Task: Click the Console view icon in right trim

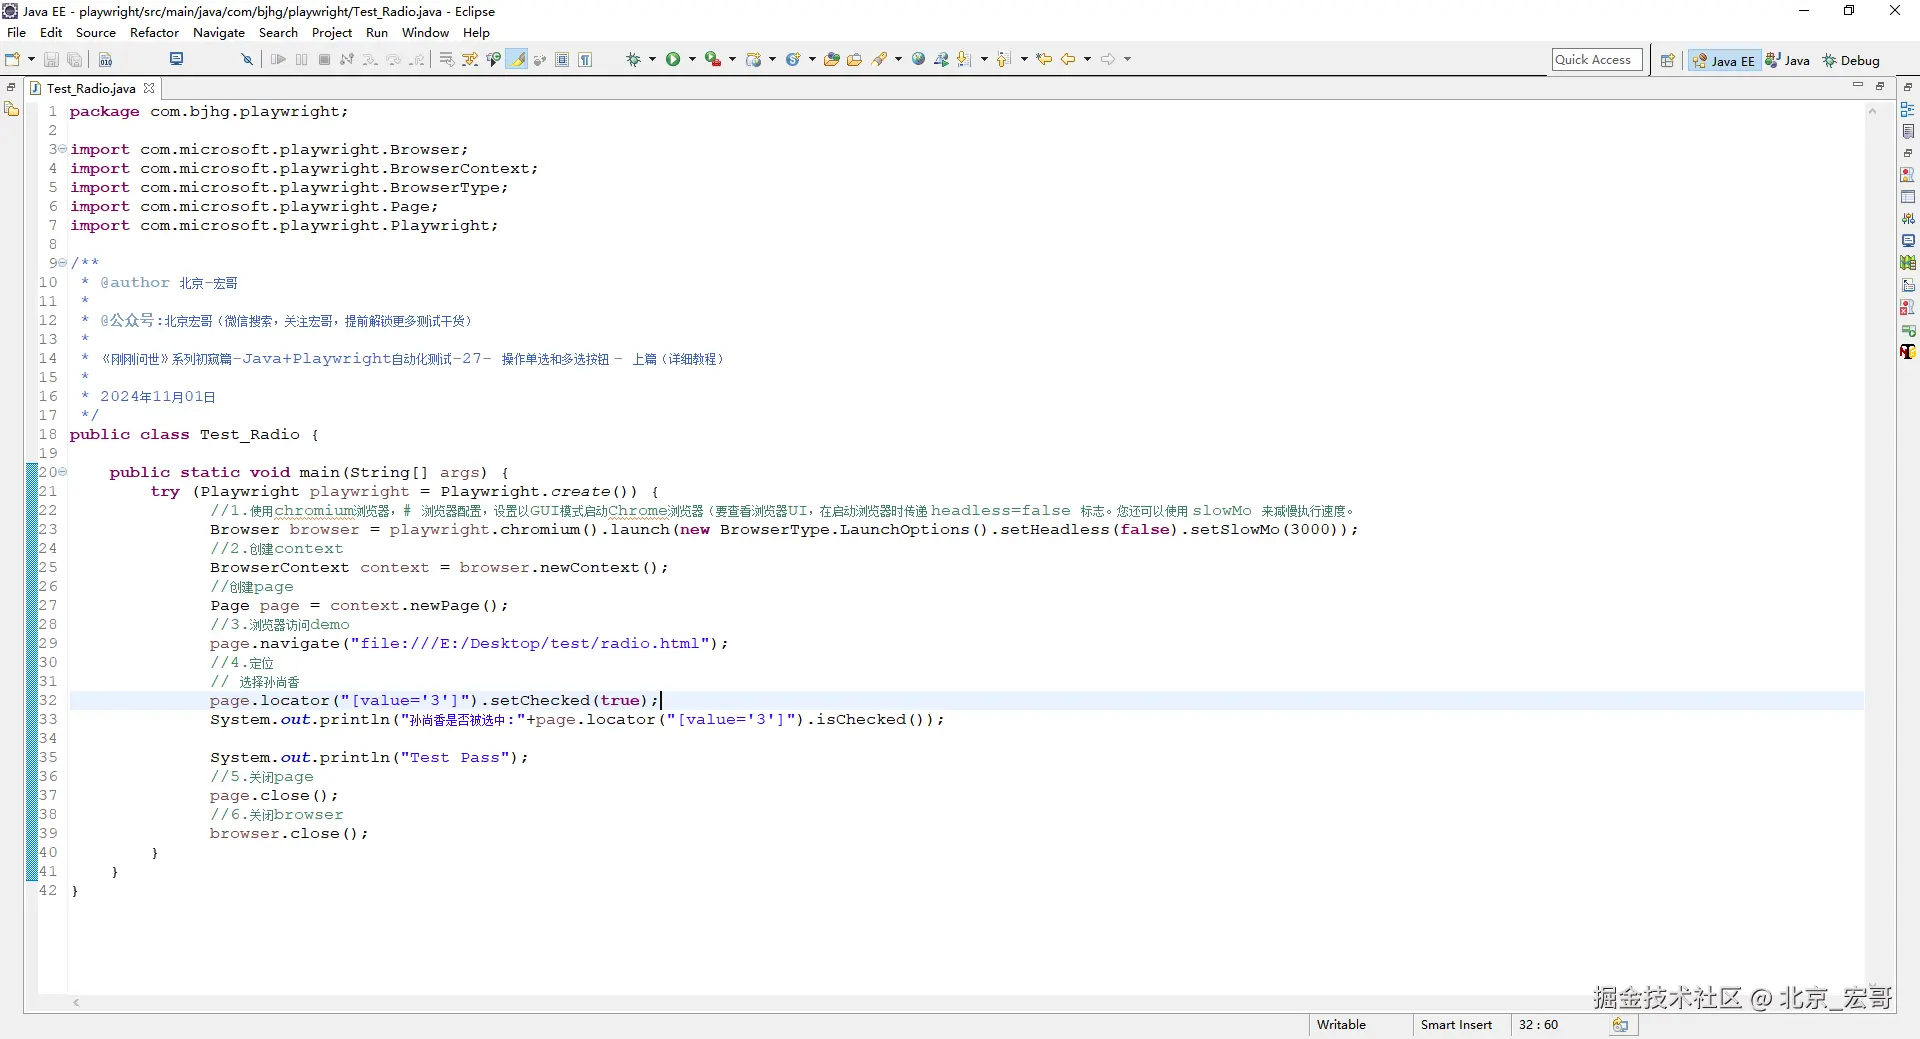Action: coord(1908,241)
